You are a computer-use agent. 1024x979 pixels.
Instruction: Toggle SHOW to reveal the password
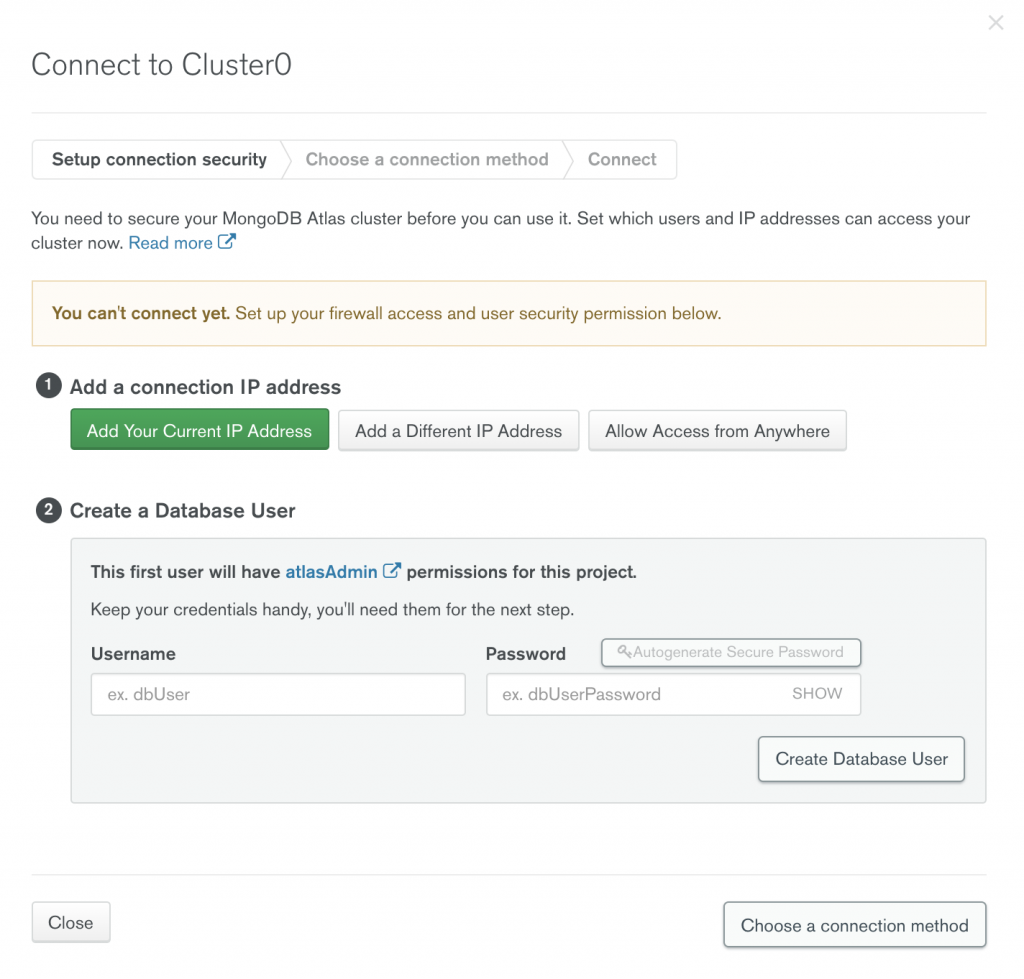817,693
